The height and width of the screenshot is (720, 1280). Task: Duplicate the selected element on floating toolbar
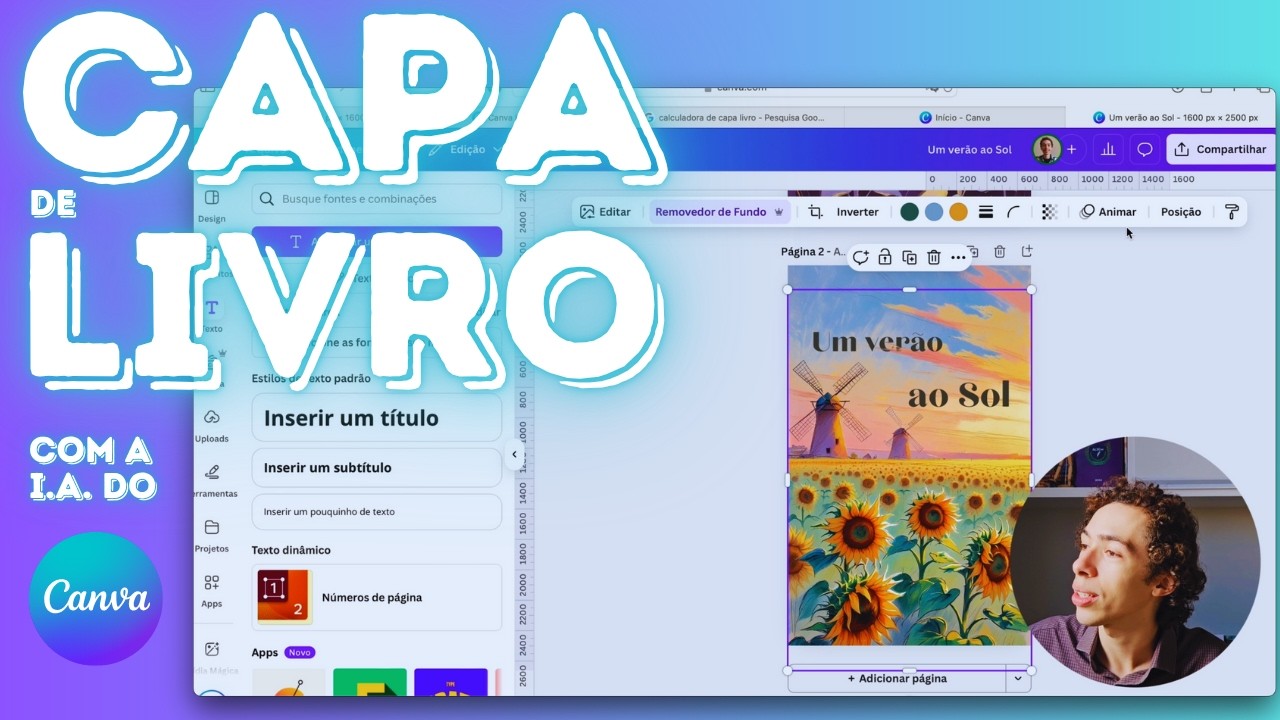coord(909,257)
